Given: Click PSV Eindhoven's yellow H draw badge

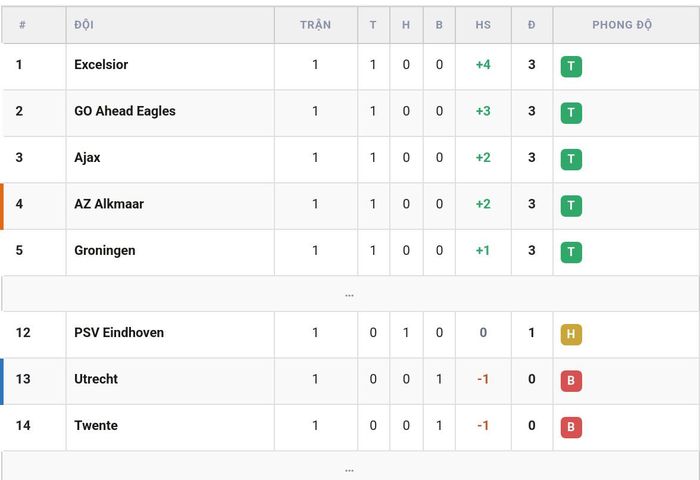Looking at the screenshot, I should (571, 334).
